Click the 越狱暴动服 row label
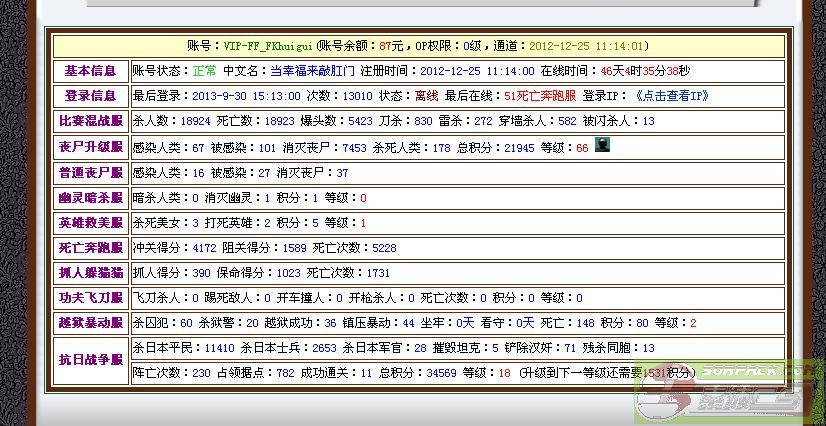826x426 pixels. 90,323
